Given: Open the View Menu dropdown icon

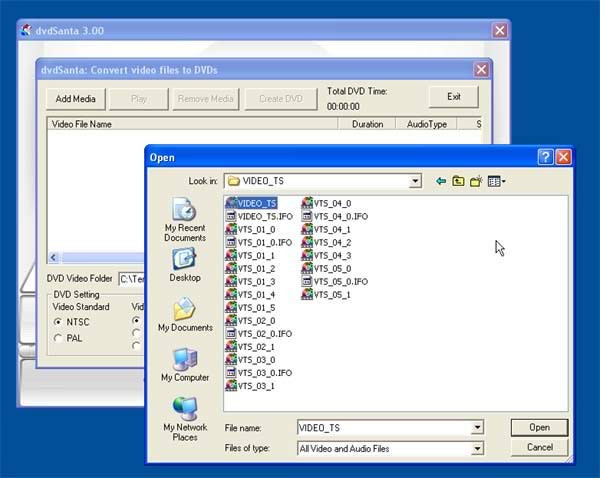Looking at the screenshot, I should (497, 181).
